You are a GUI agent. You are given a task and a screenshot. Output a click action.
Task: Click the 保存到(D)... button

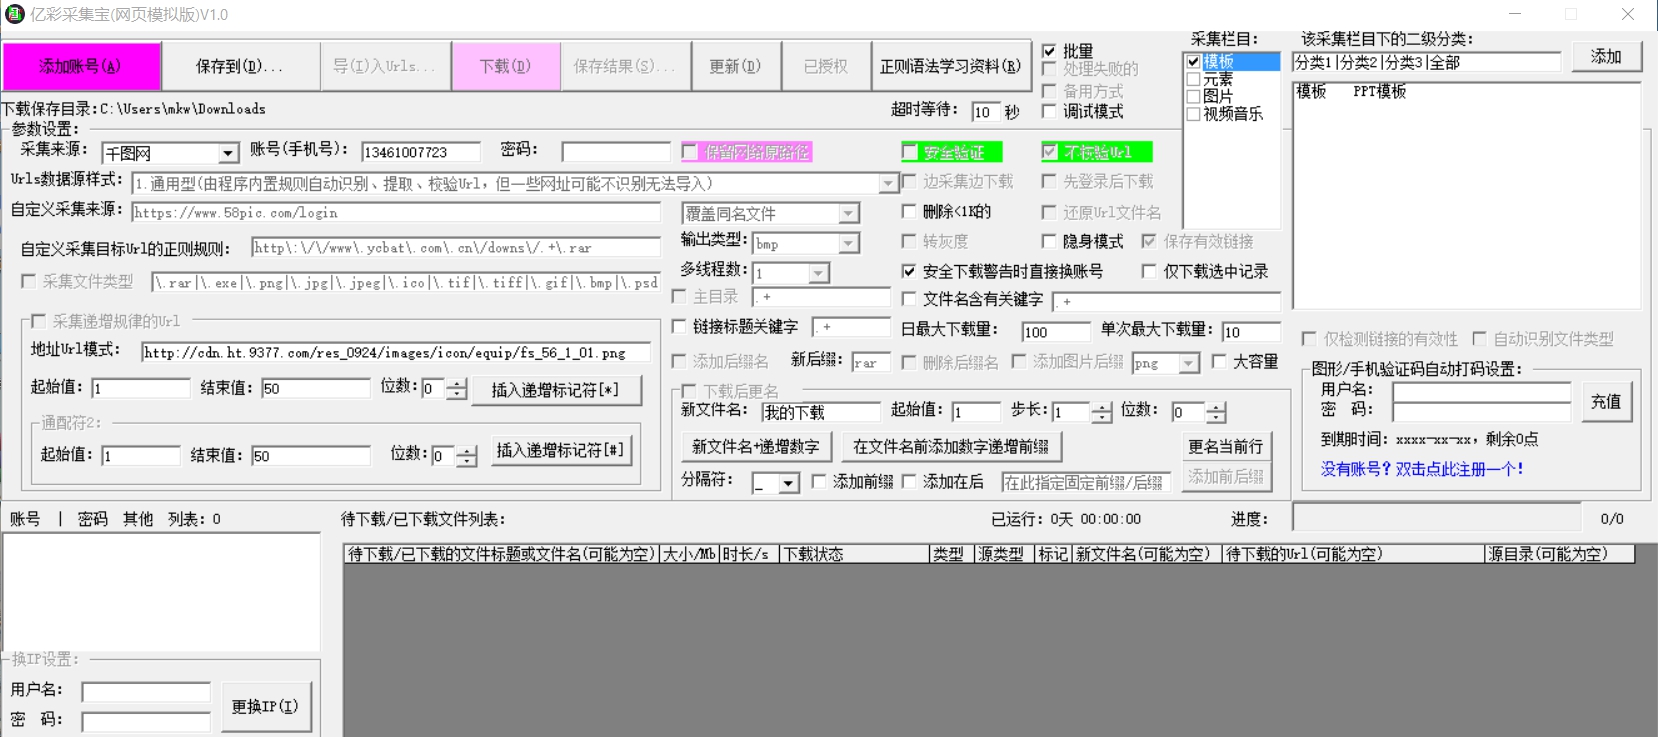240,67
